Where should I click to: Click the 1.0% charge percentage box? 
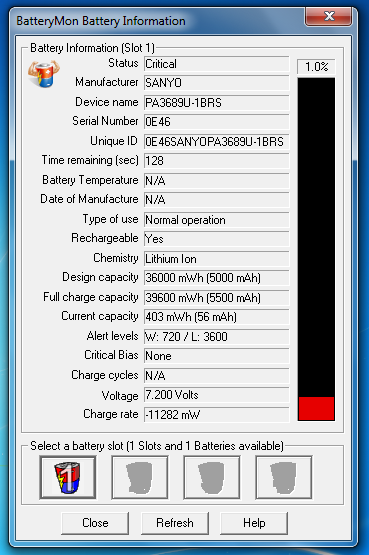pos(316,67)
